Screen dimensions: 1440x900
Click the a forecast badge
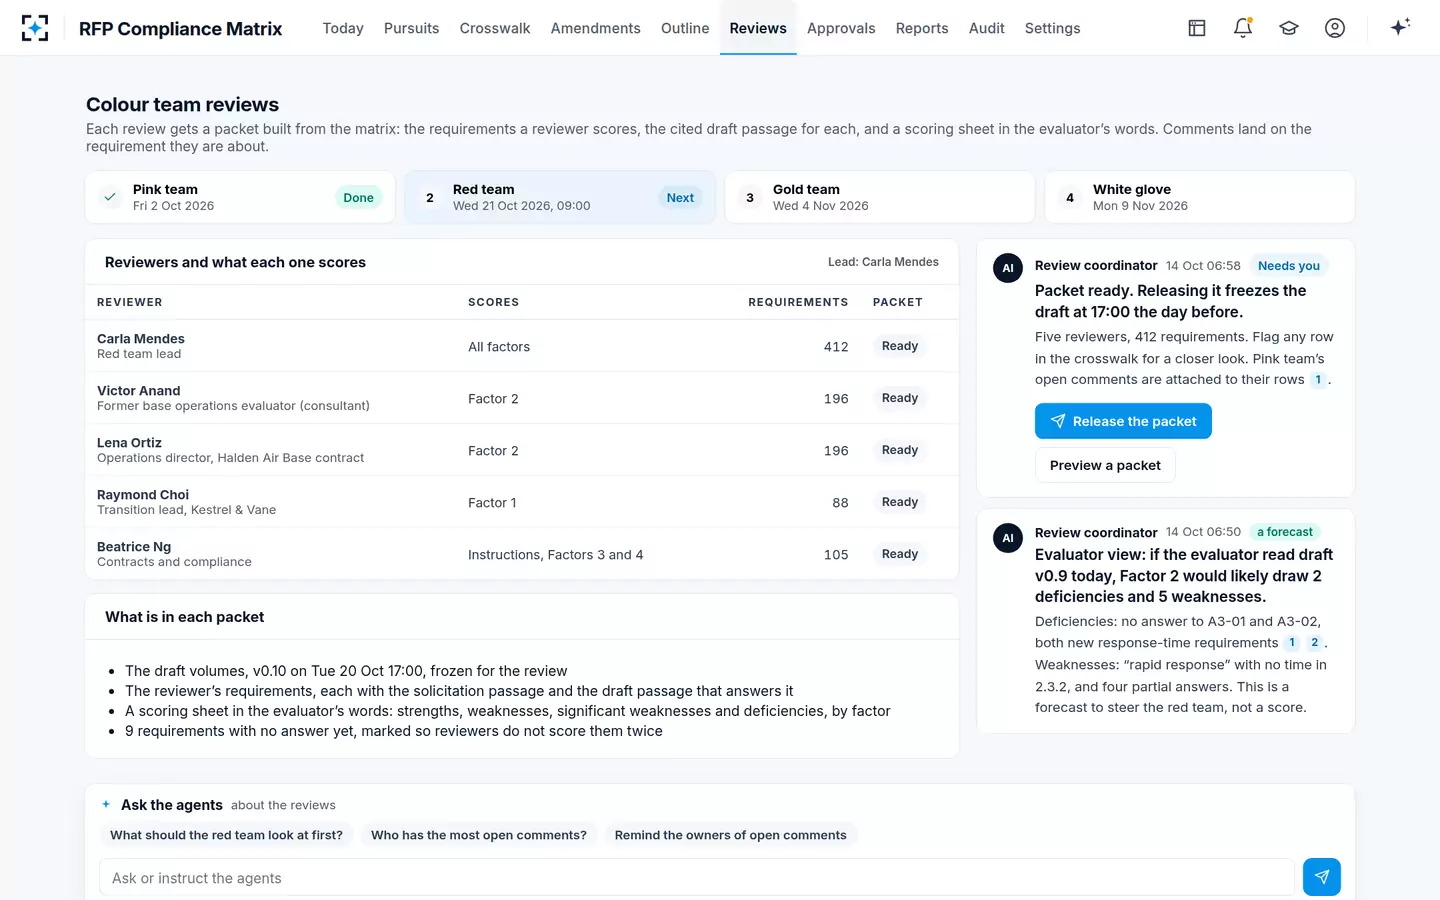[x=1285, y=532]
